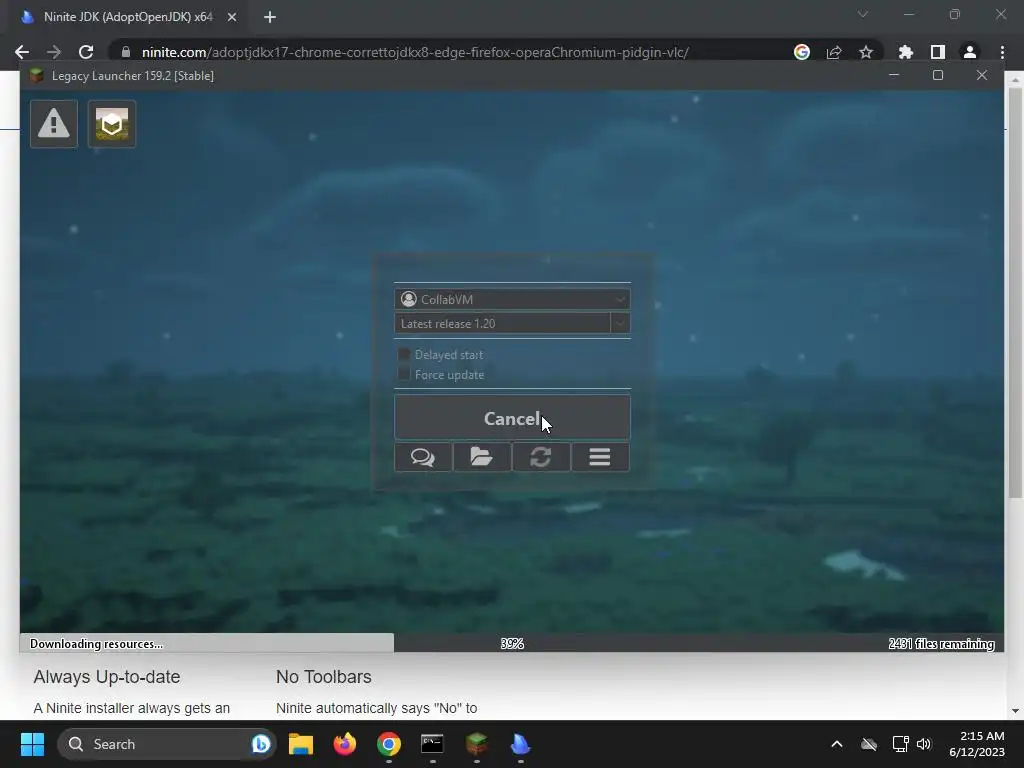Open Chrome's three-dot menu
The height and width of the screenshot is (768, 1024).
(1002, 52)
